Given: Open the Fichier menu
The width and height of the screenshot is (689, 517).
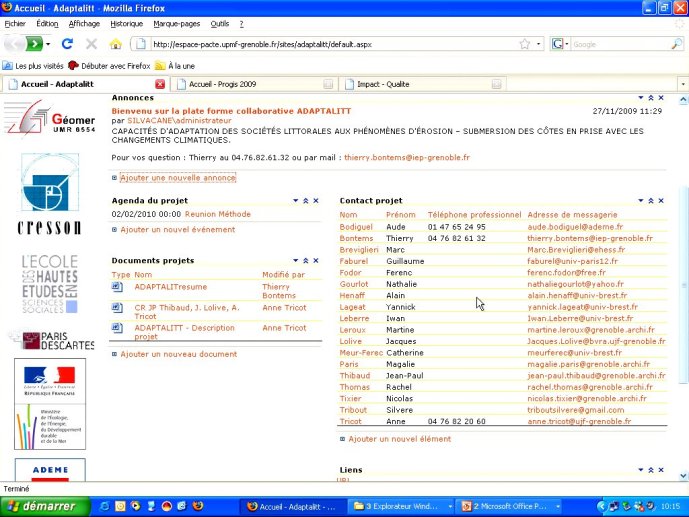Looking at the screenshot, I should (x=15, y=24).
